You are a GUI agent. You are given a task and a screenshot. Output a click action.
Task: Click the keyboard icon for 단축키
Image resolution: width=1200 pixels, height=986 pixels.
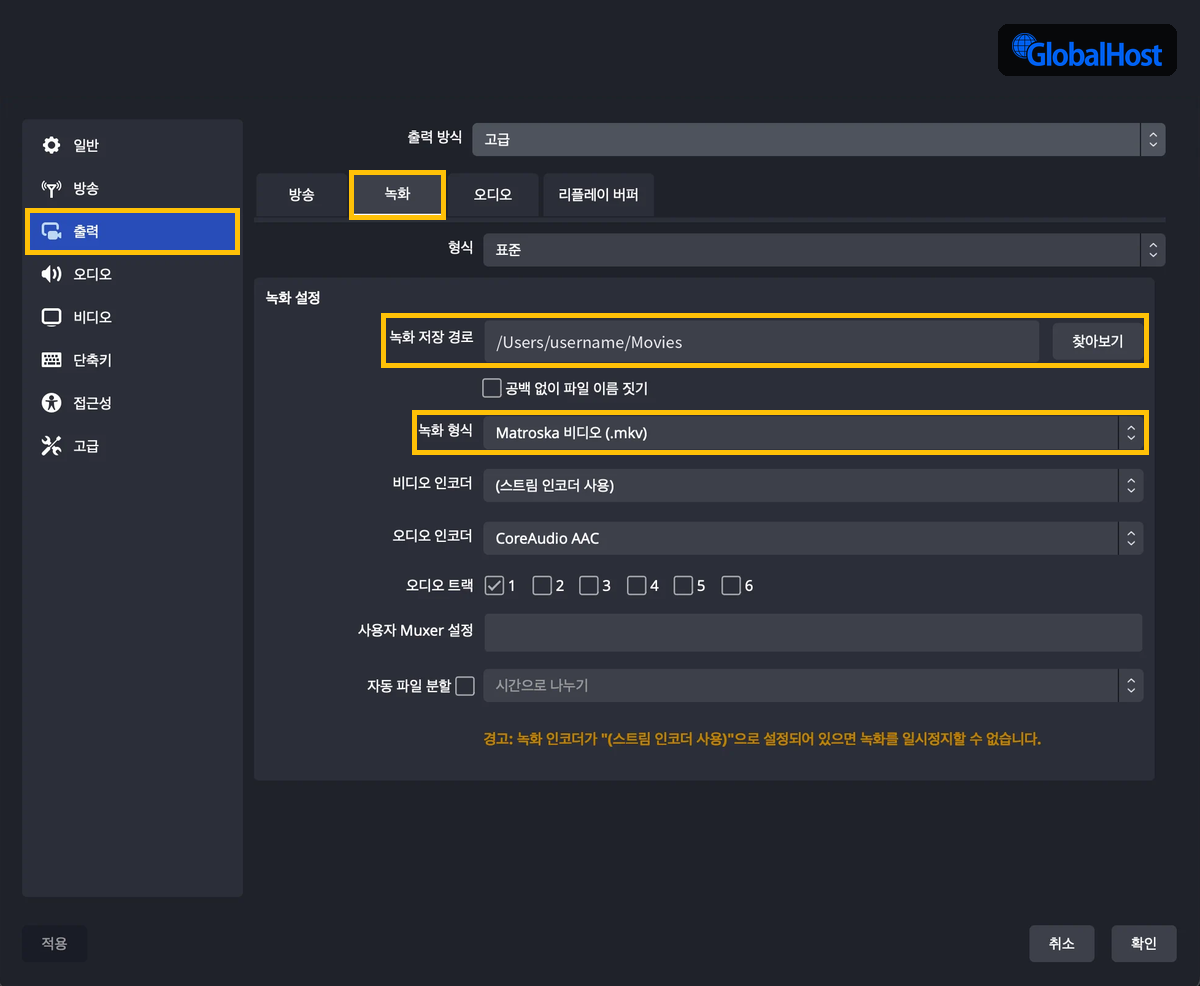pyautogui.click(x=51, y=360)
